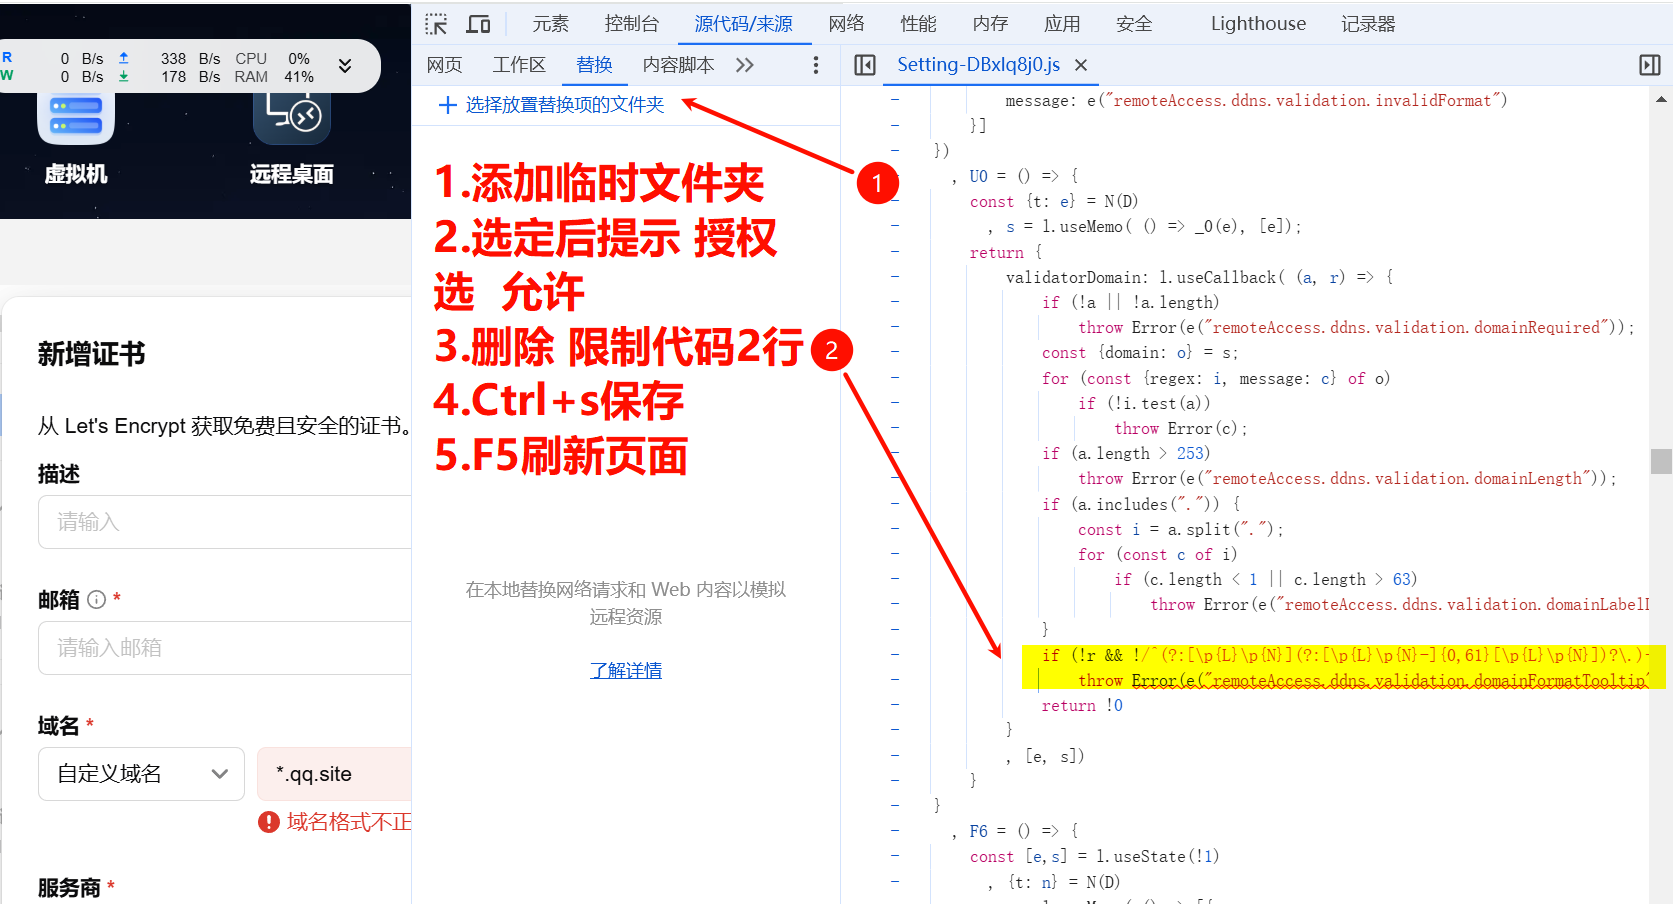Close the Setting-DBxlq8j0.js file tab
Viewport: 1673px width, 904px height.
1081,65
